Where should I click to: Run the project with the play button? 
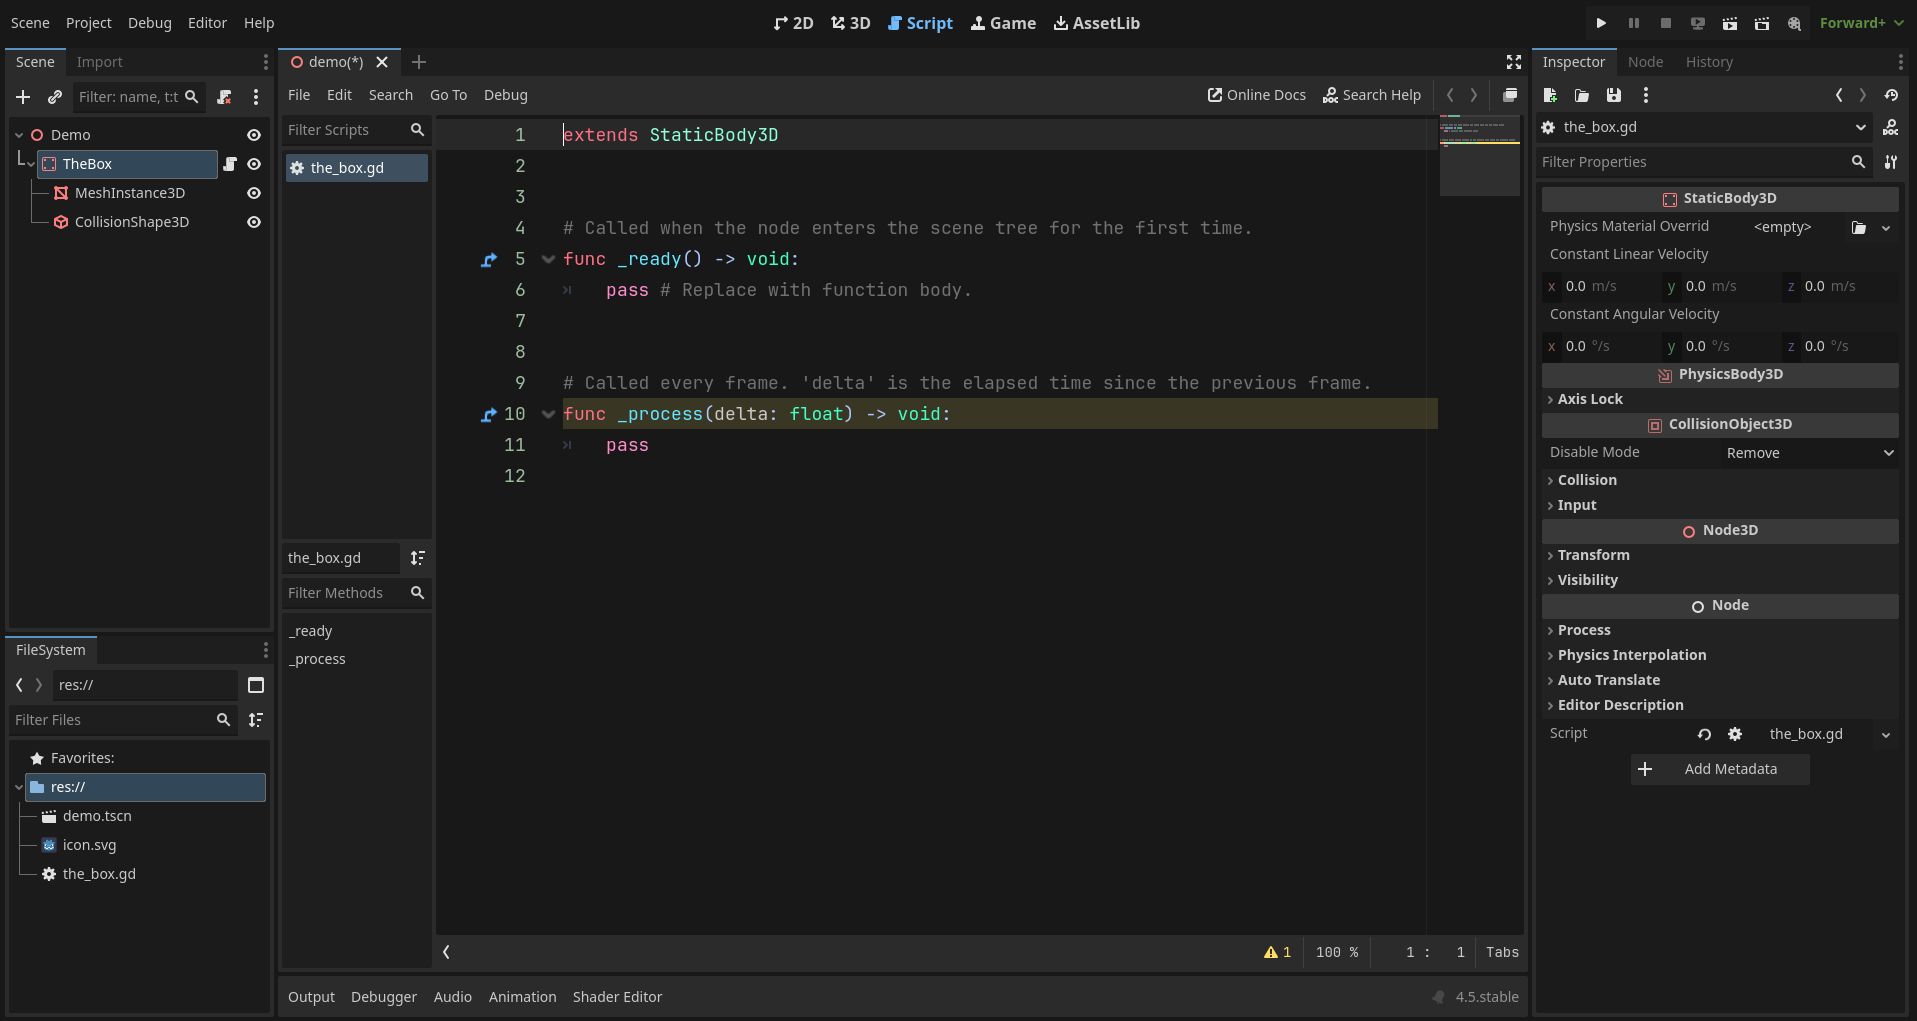pyautogui.click(x=1600, y=22)
